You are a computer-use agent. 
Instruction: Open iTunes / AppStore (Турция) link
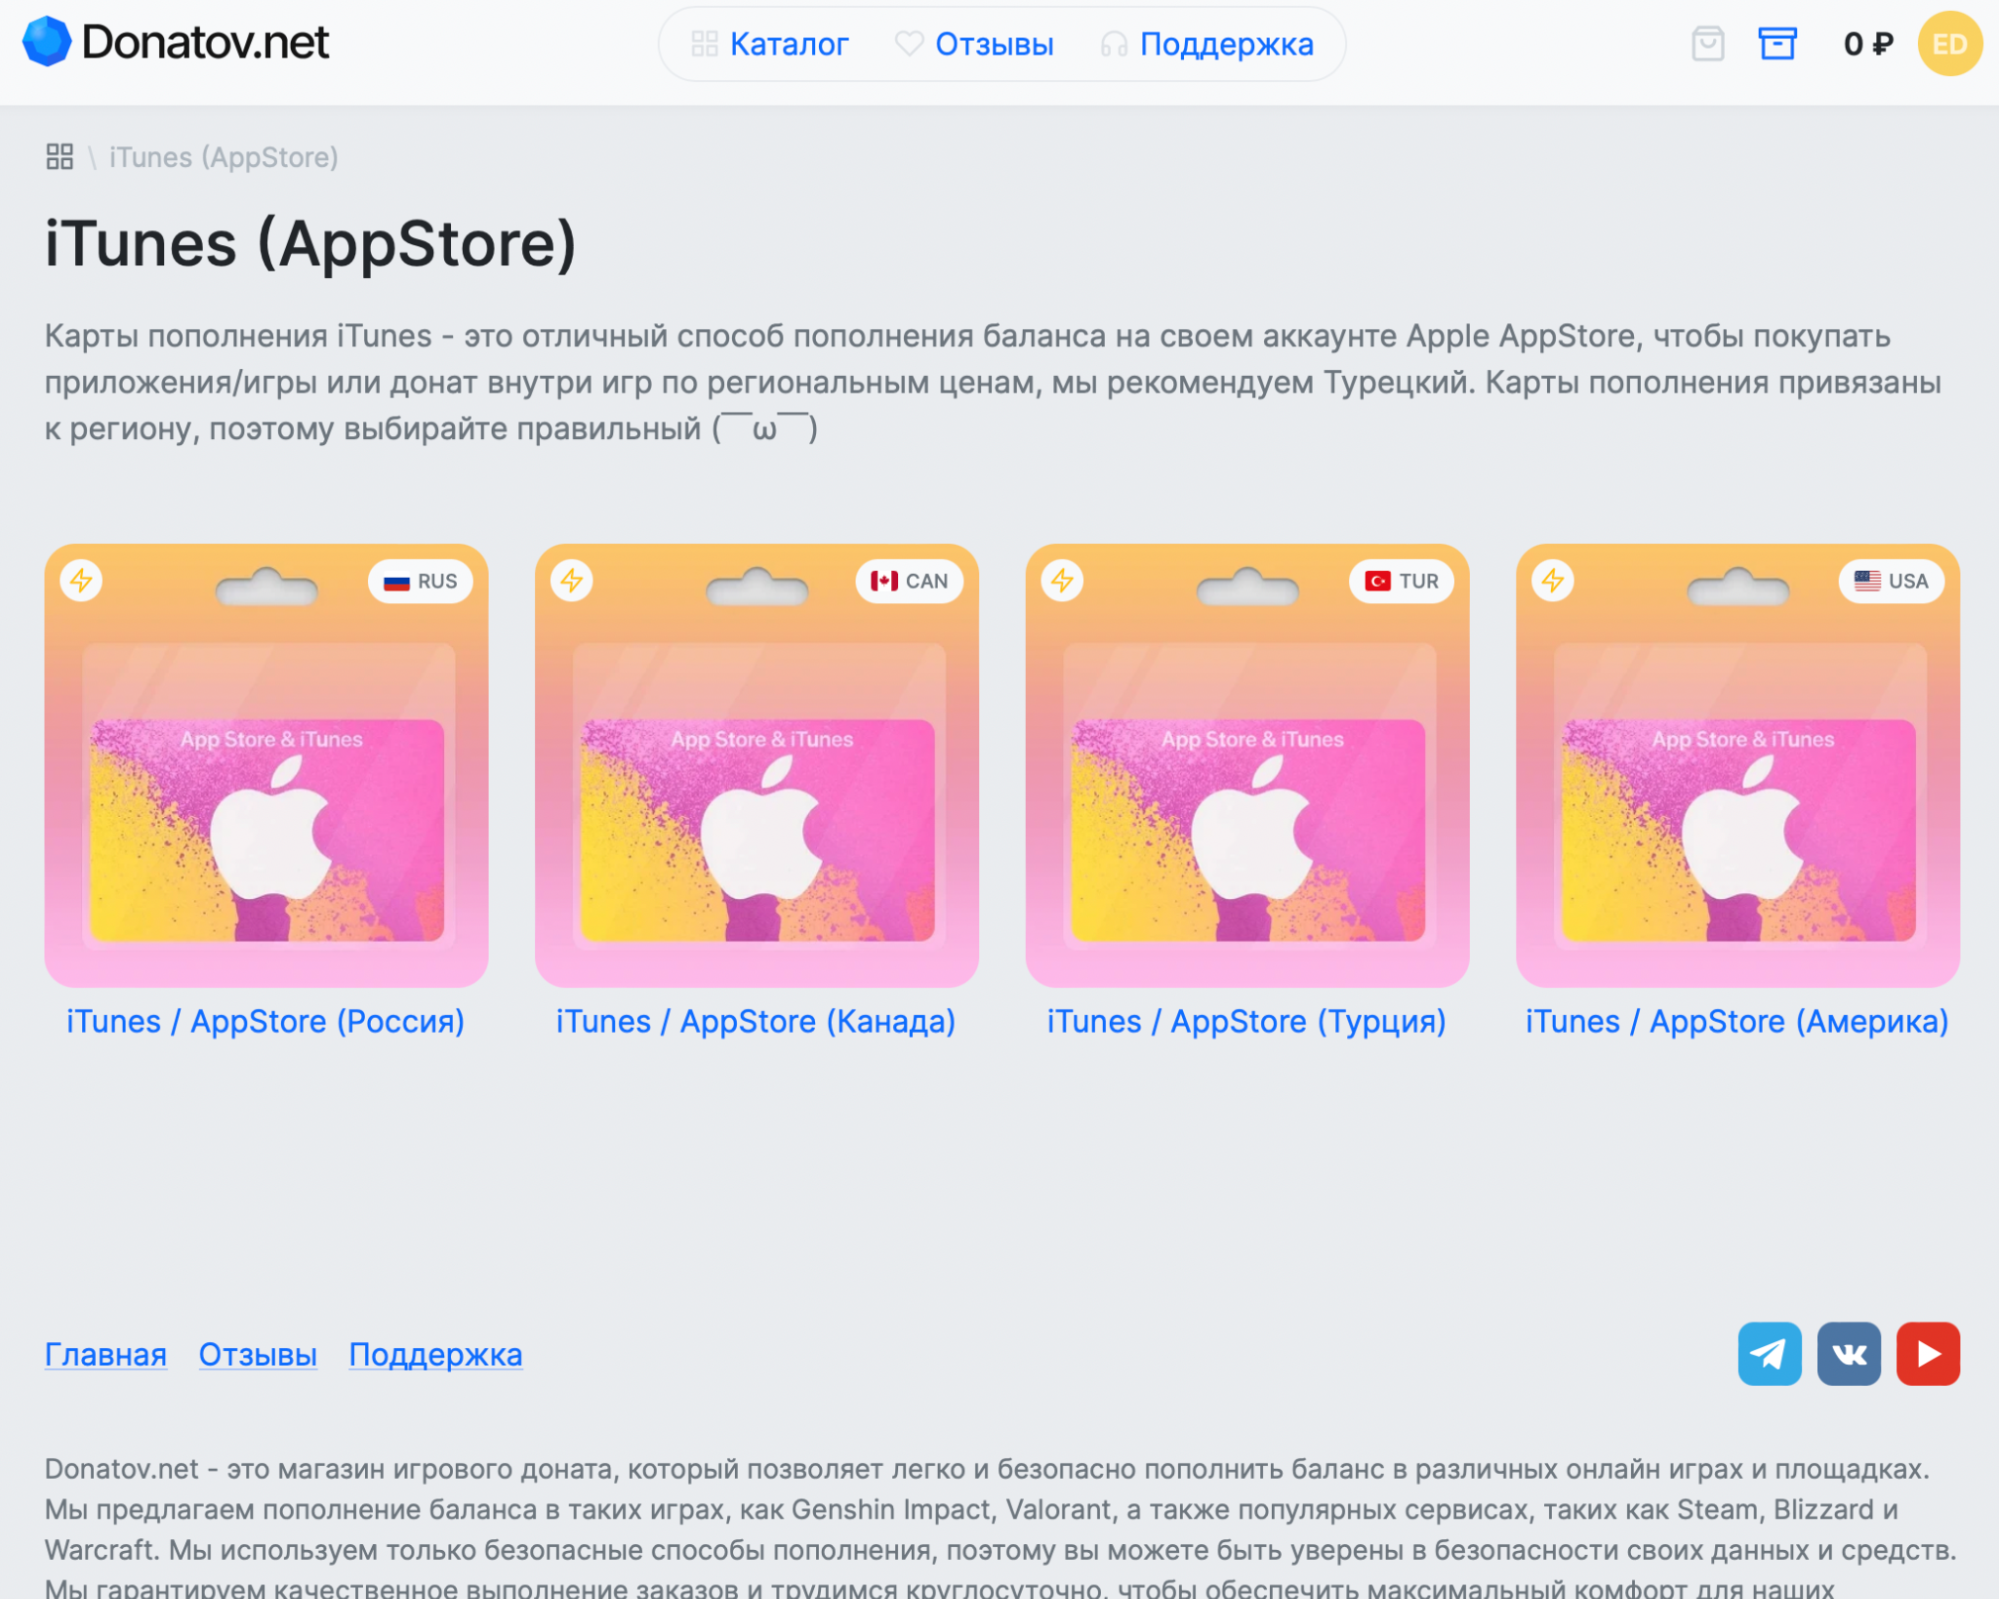pyautogui.click(x=1247, y=1022)
